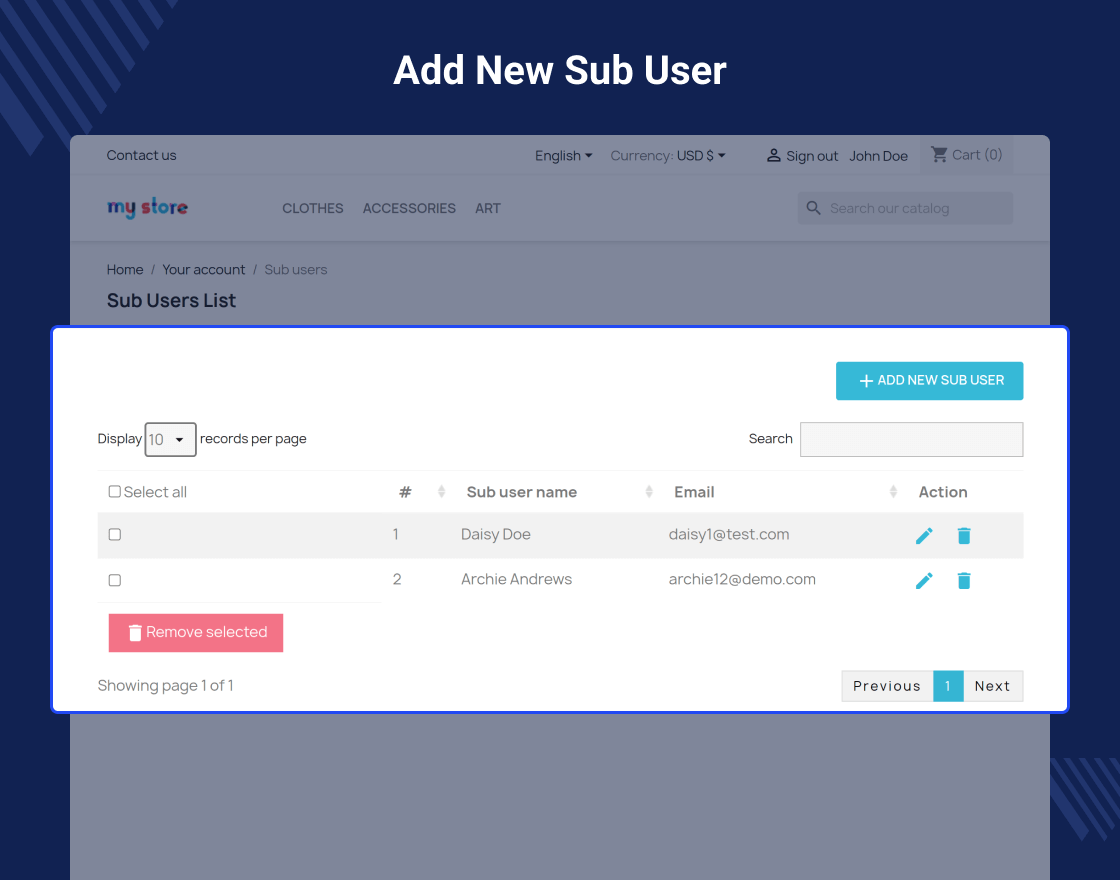This screenshot has height=880, width=1120.
Task: Select the archie12@demo.com email cell
Action: point(742,579)
